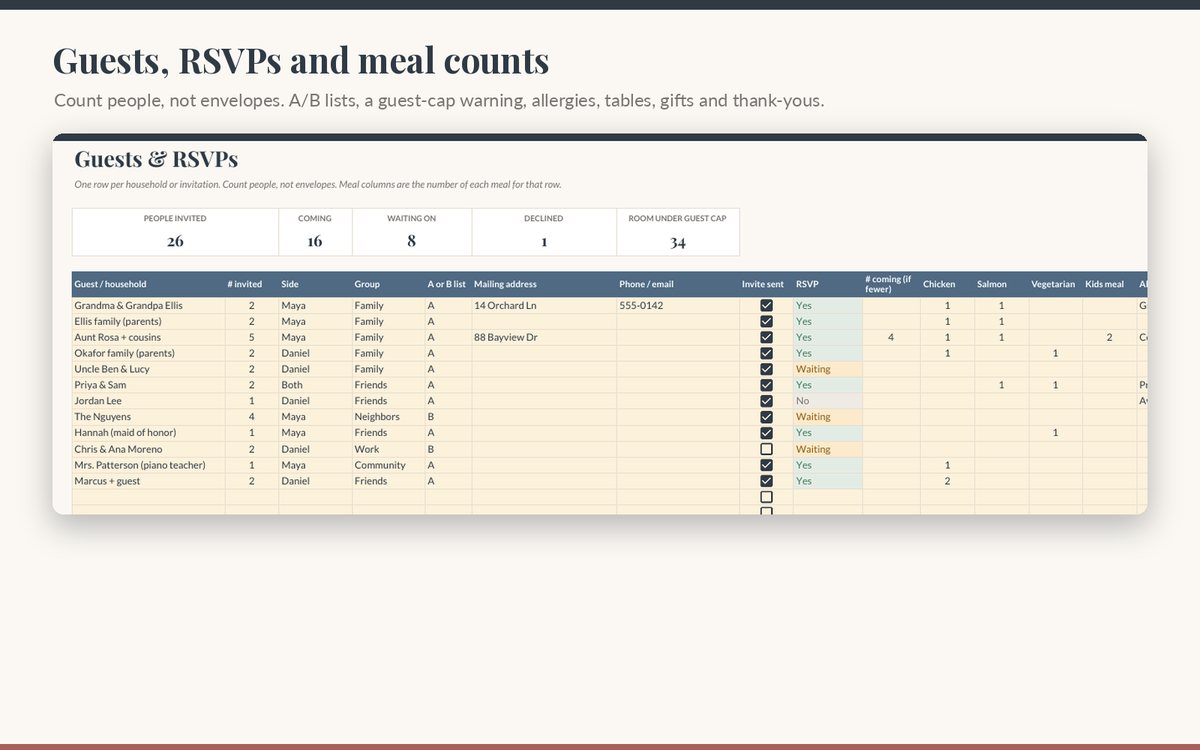Click the 'Hannah (maid of honor)' guest cell
The width and height of the screenshot is (1200, 750).
pyautogui.click(x=149, y=433)
